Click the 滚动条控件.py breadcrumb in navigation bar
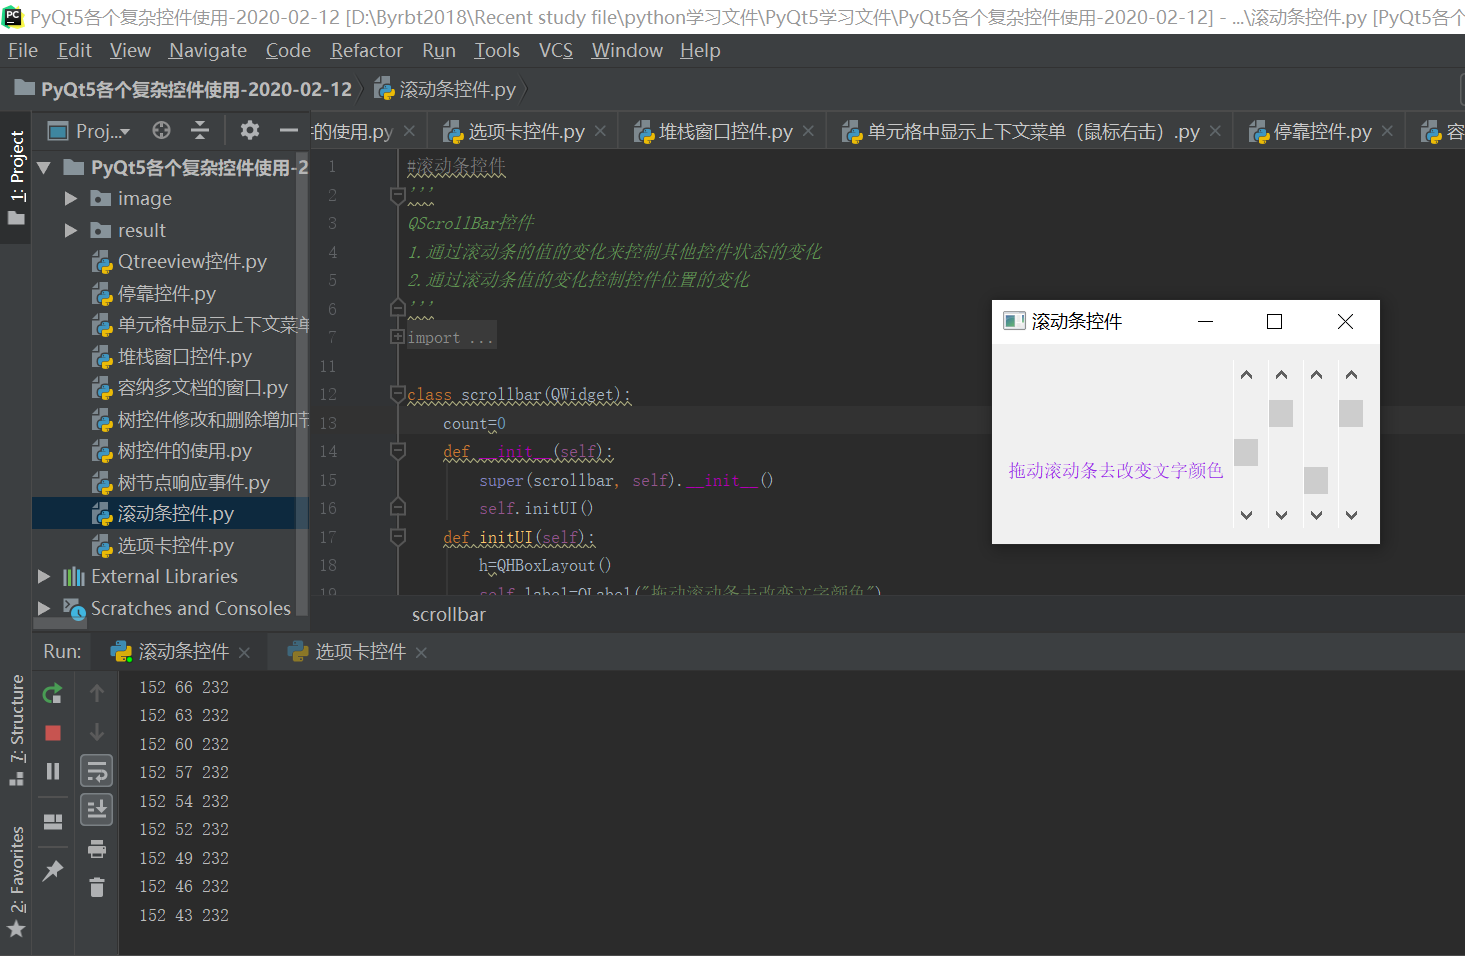Viewport: 1465px width, 956px height. 446,89
